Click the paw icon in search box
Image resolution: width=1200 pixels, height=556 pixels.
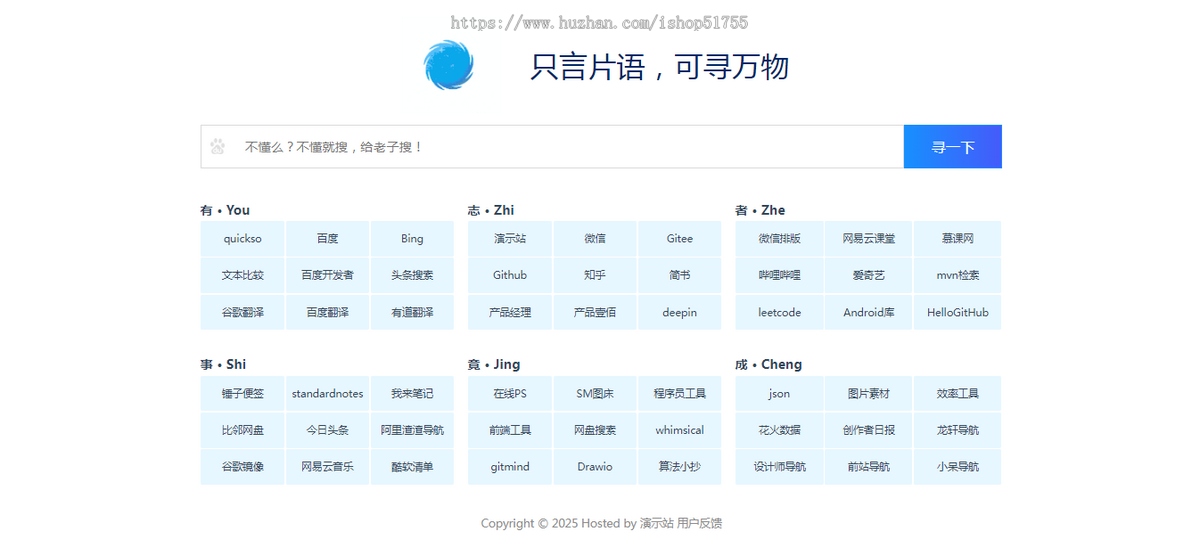coord(217,147)
